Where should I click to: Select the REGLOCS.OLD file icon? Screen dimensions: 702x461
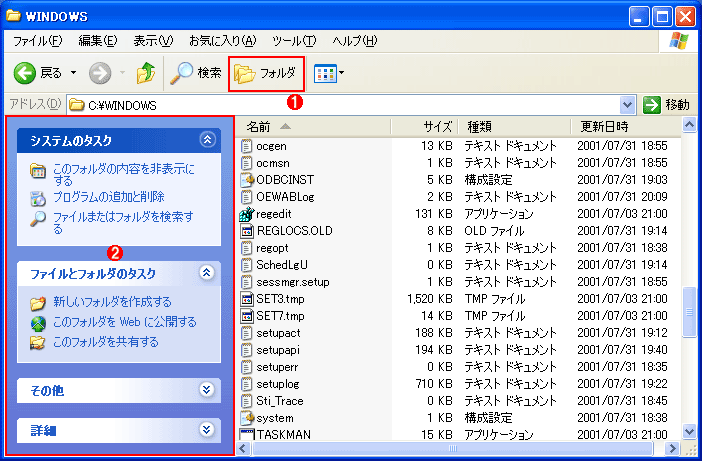[247, 231]
